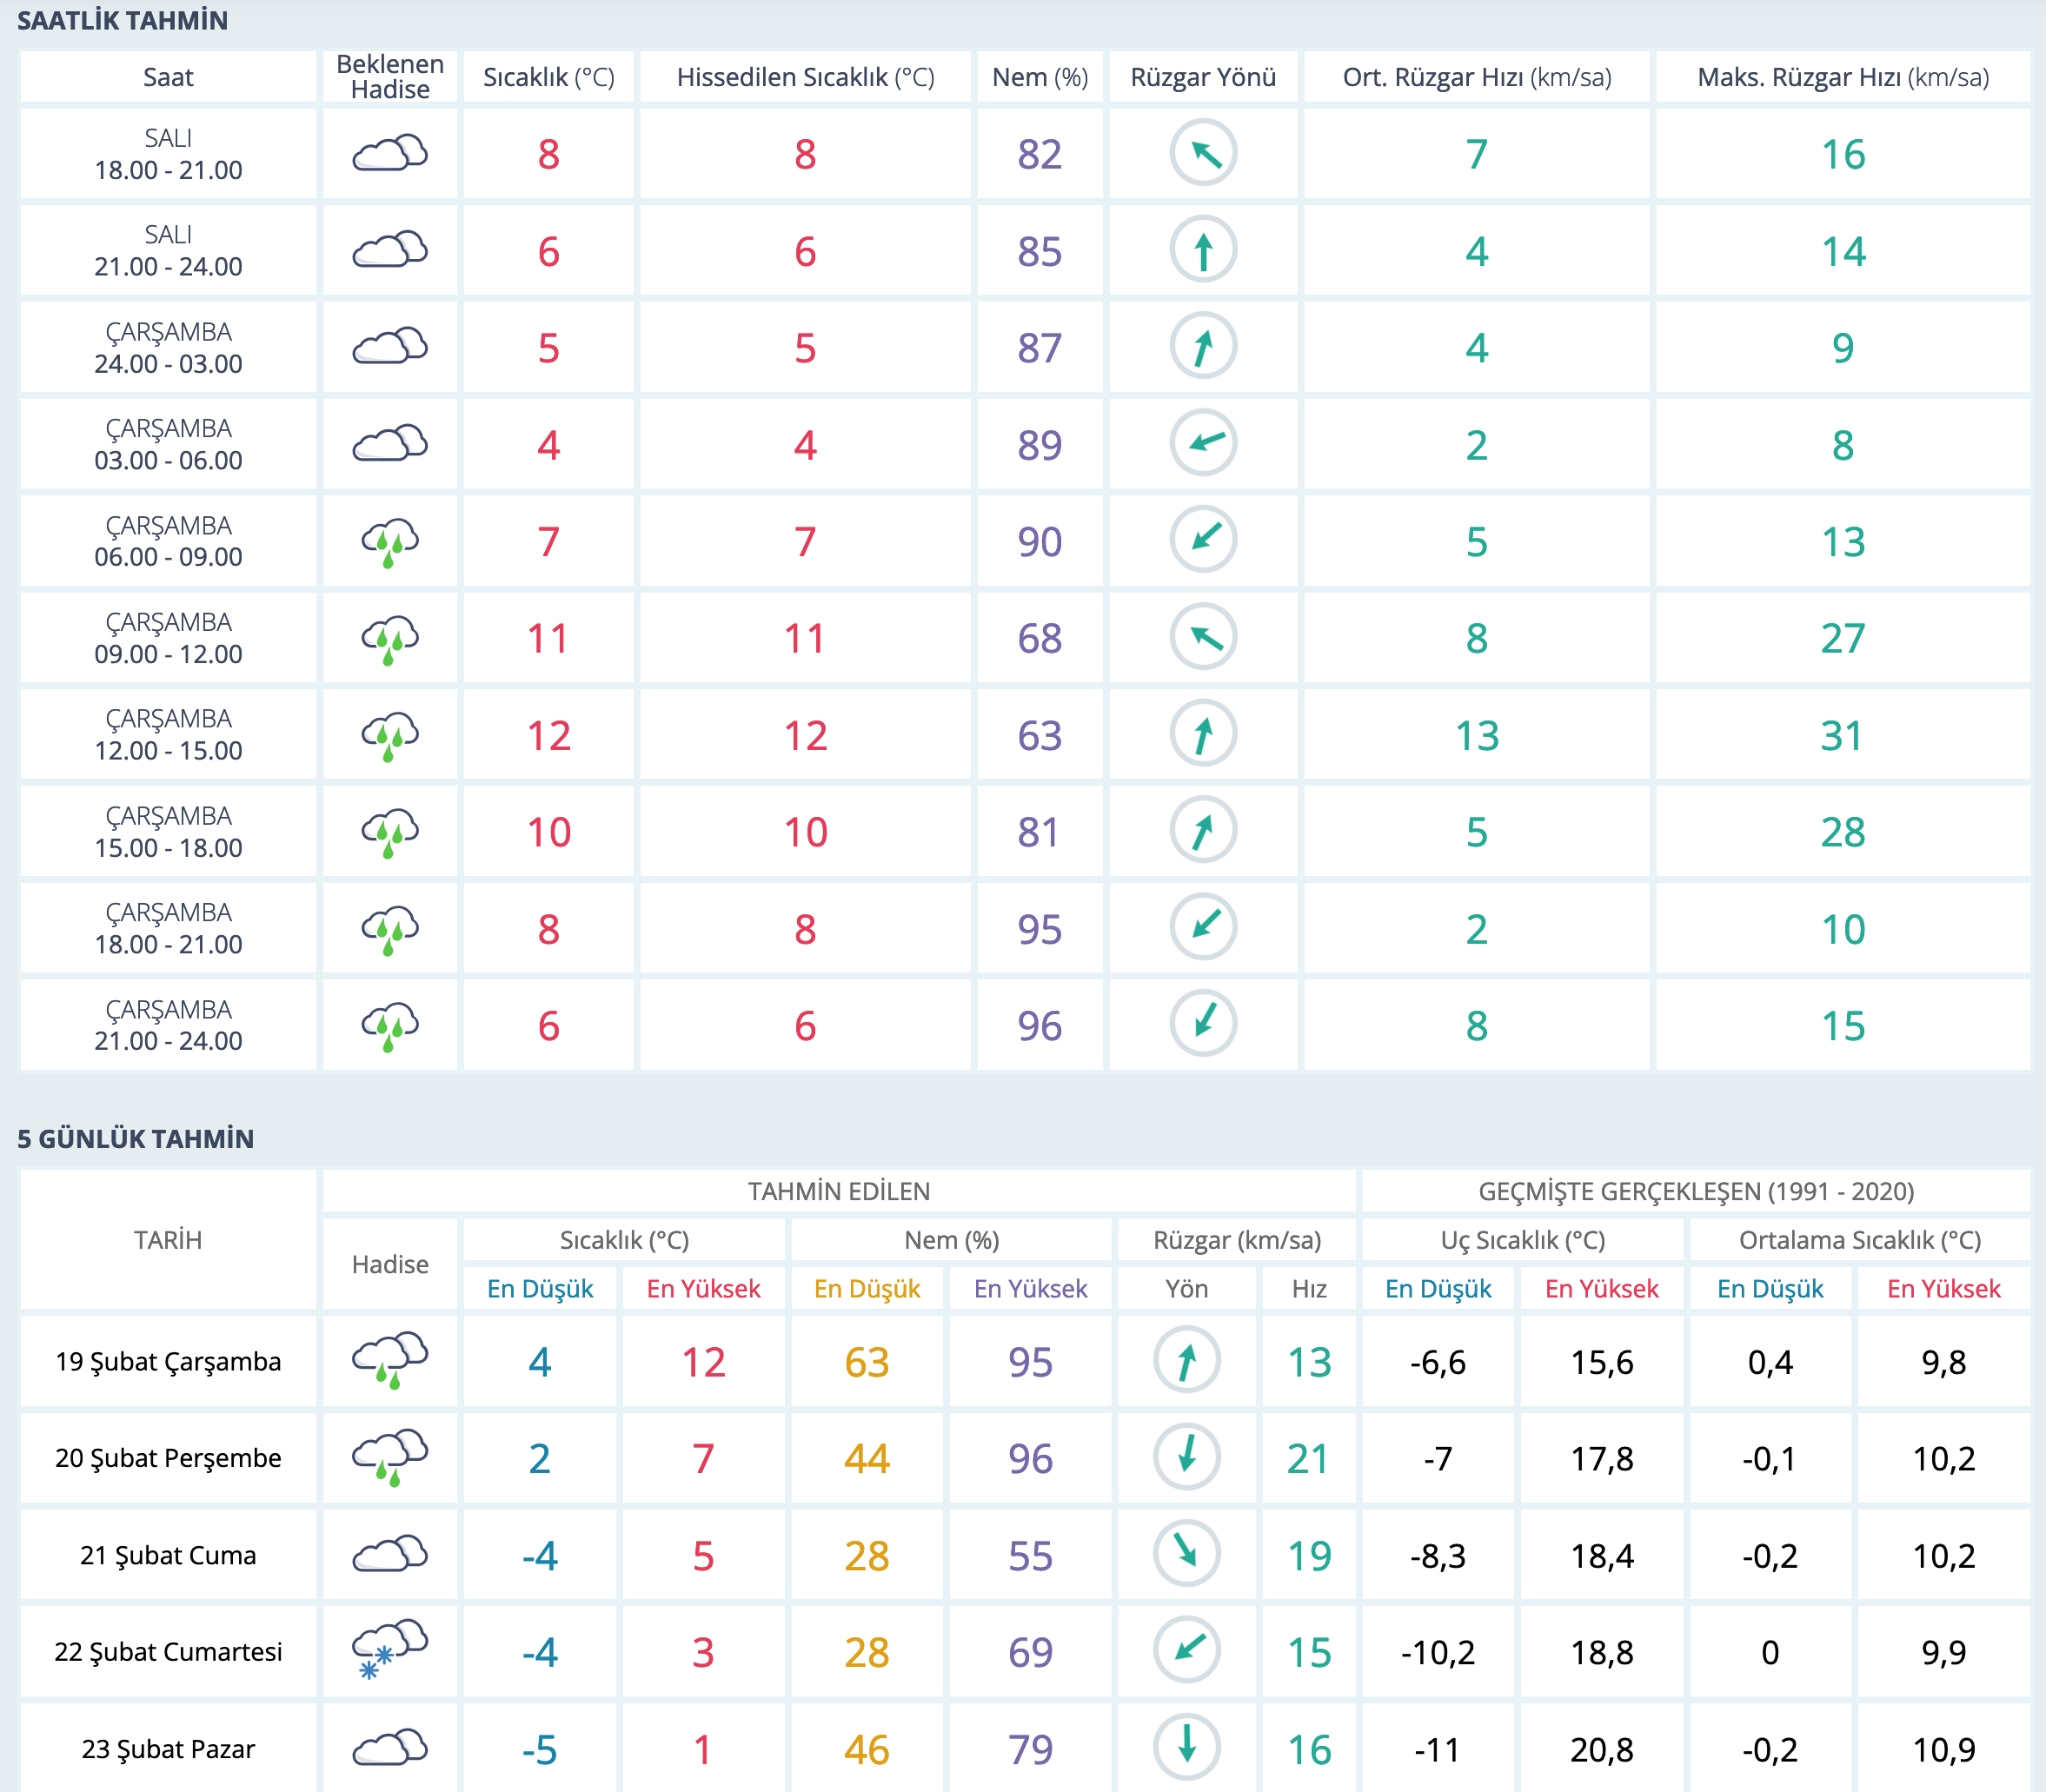This screenshot has width=2046, height=1792.
Task: Click the Rüzgar Yönü column header
Action: coord(1203,77)
